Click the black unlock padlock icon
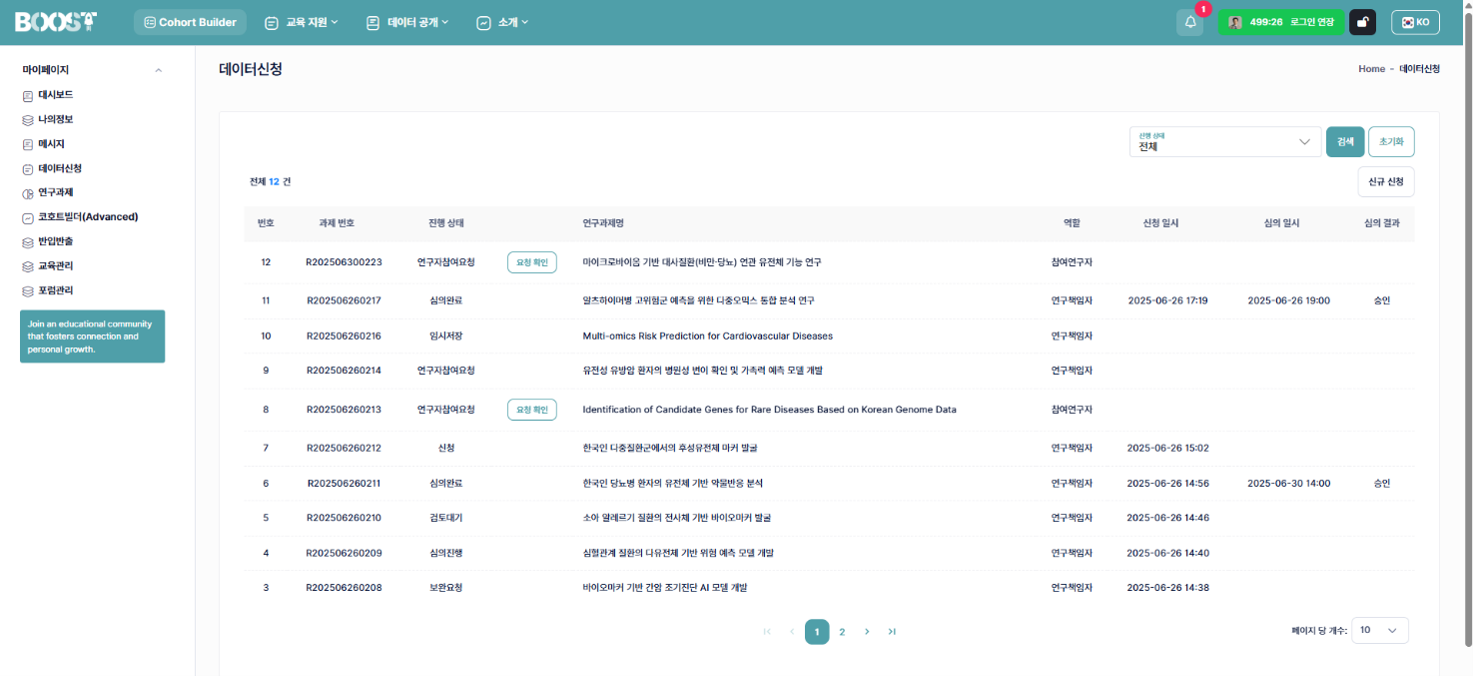 1362,22
